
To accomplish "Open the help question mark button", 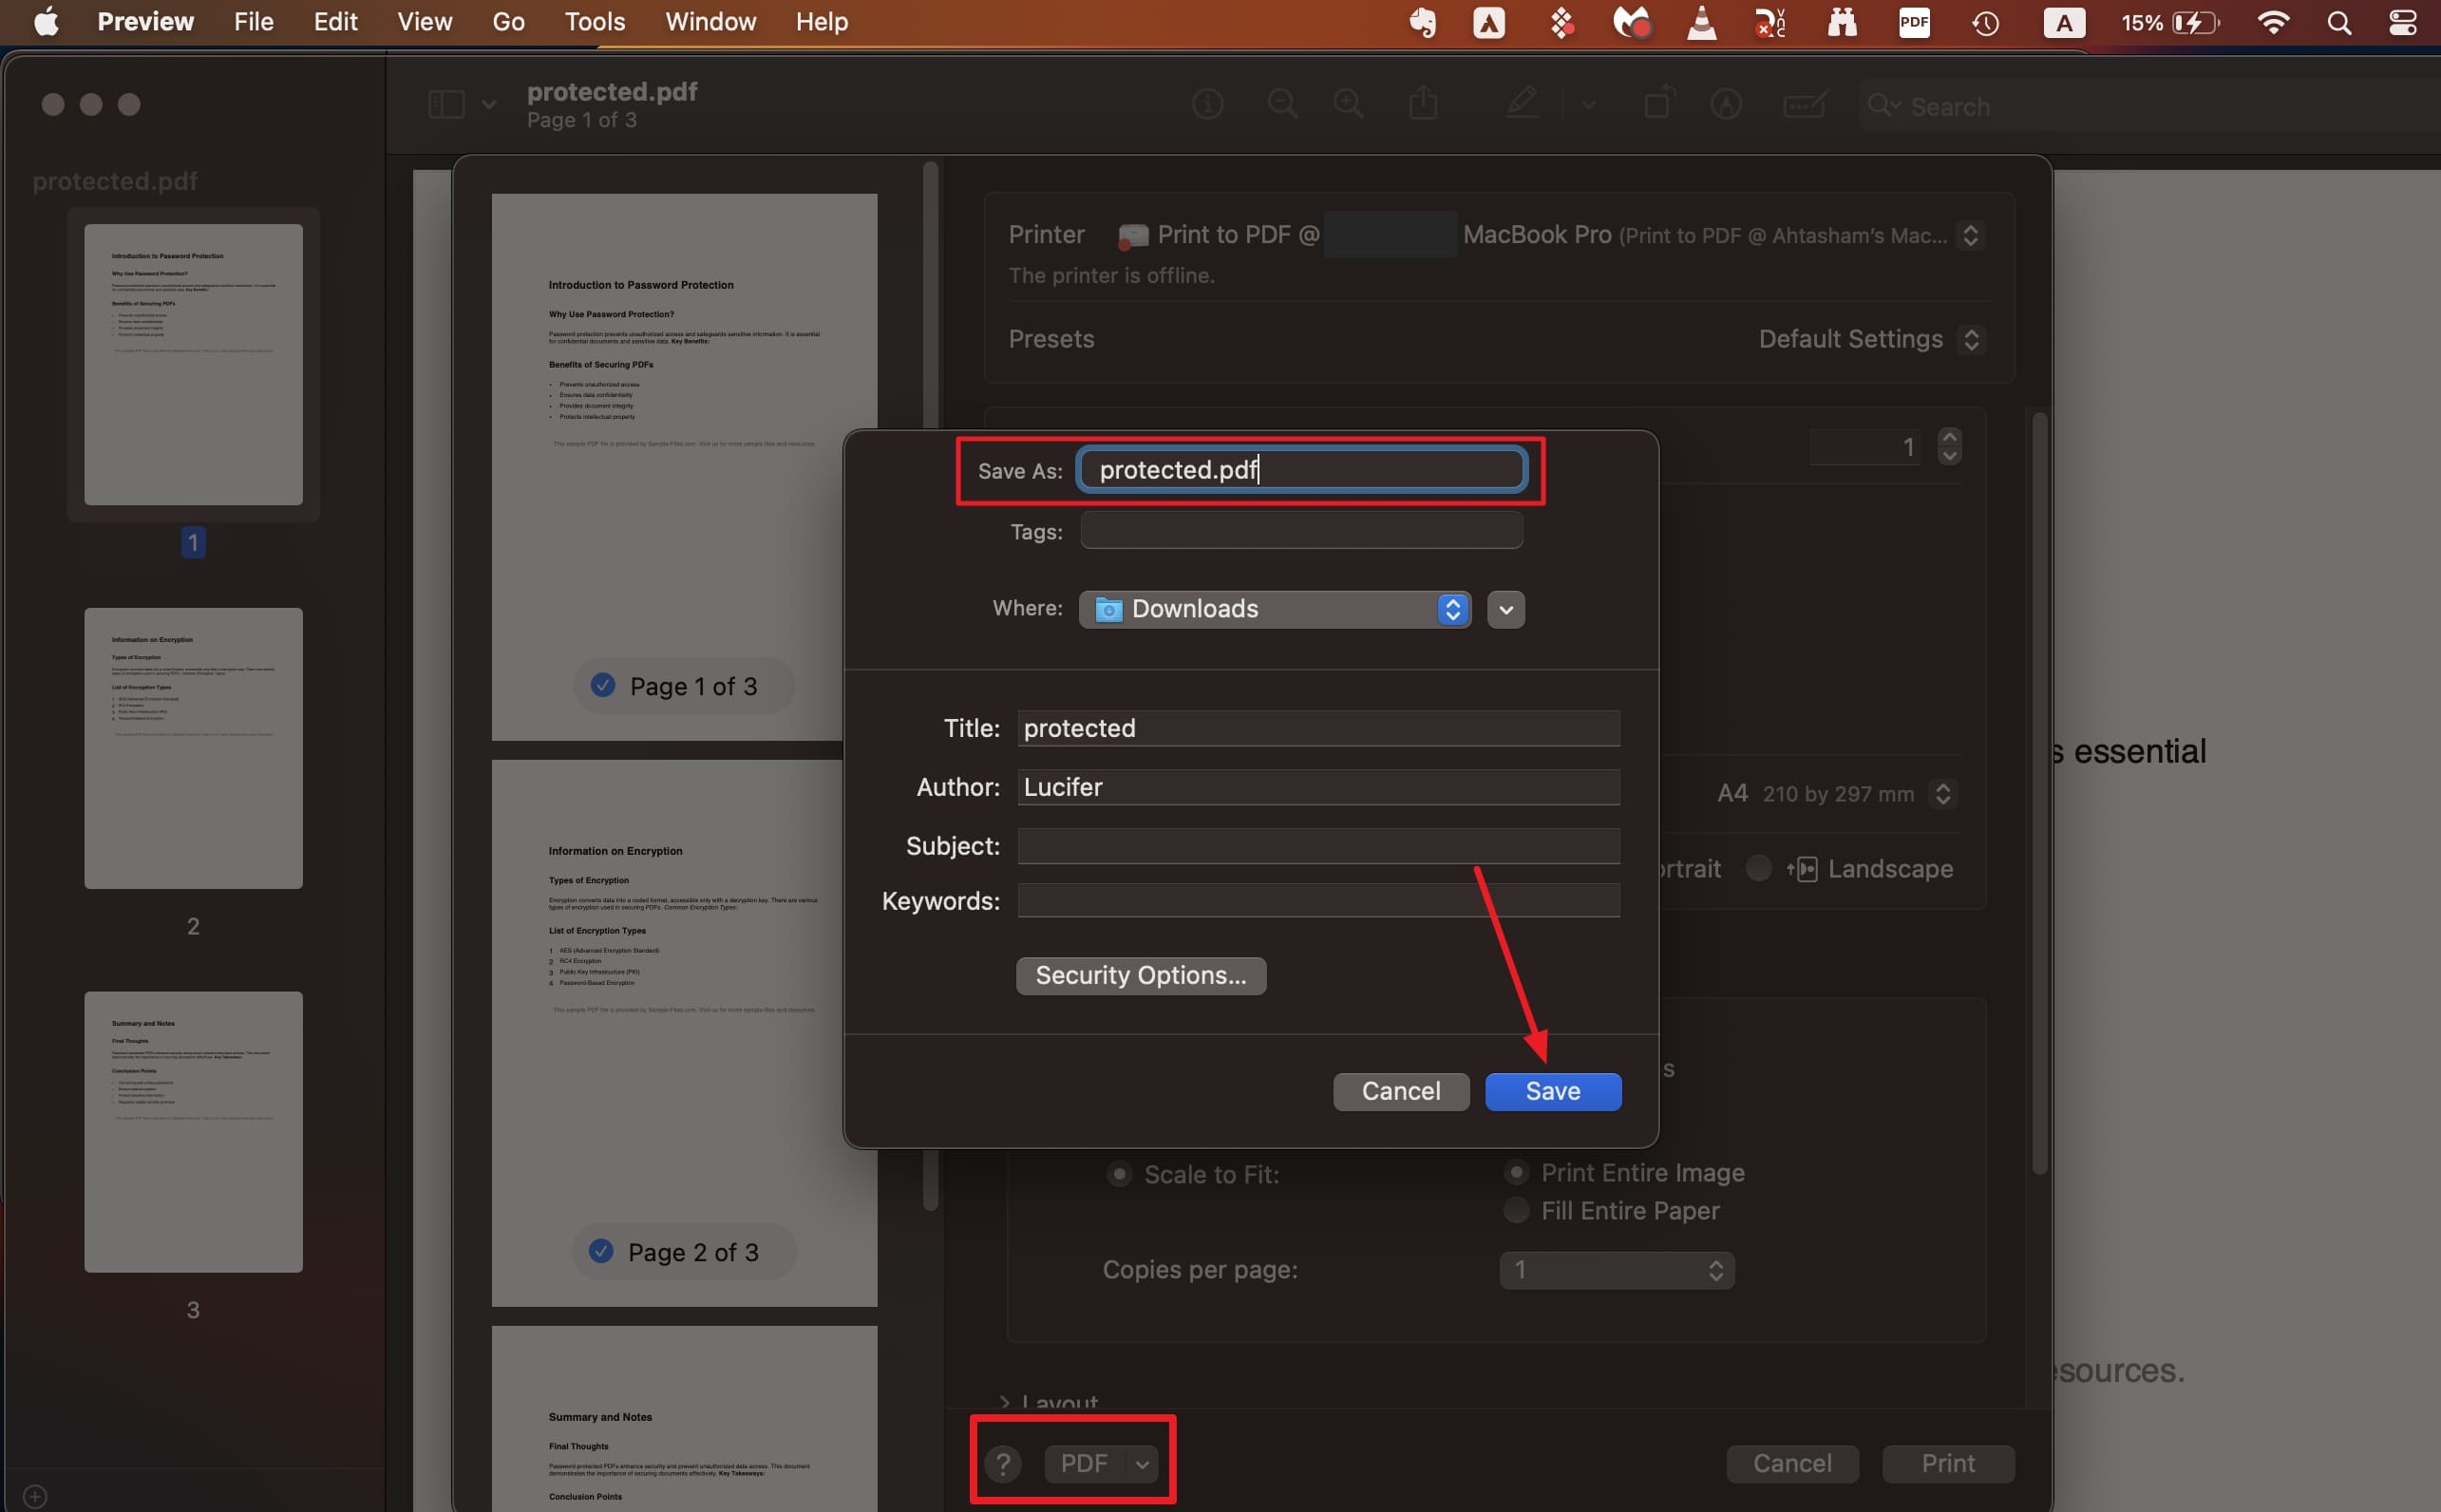I will (x=1003, y=1464).
